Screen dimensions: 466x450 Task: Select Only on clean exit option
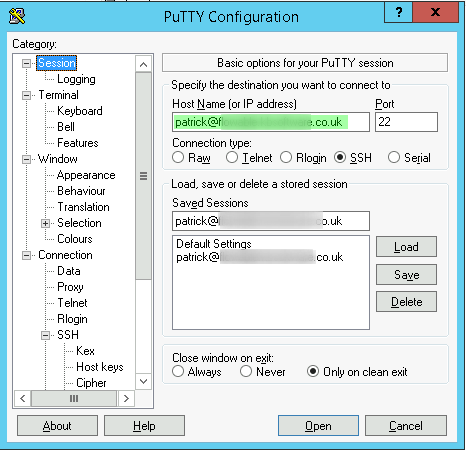(x=313, y=371)
